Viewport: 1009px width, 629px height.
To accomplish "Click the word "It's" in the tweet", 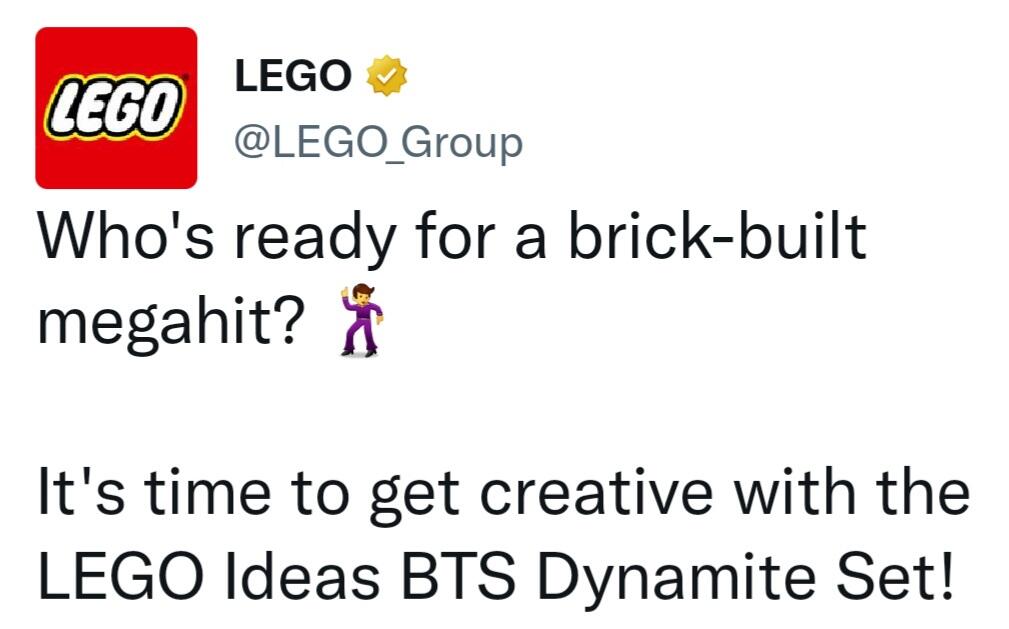I will [x=81, y=494].
